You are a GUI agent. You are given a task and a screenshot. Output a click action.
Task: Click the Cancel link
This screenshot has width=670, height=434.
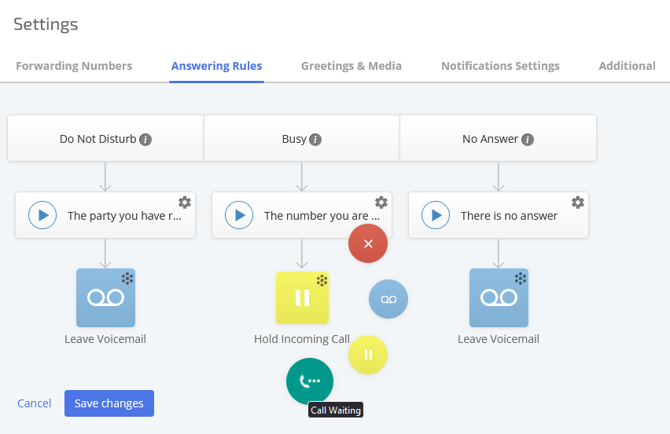[x=34, y=403]
